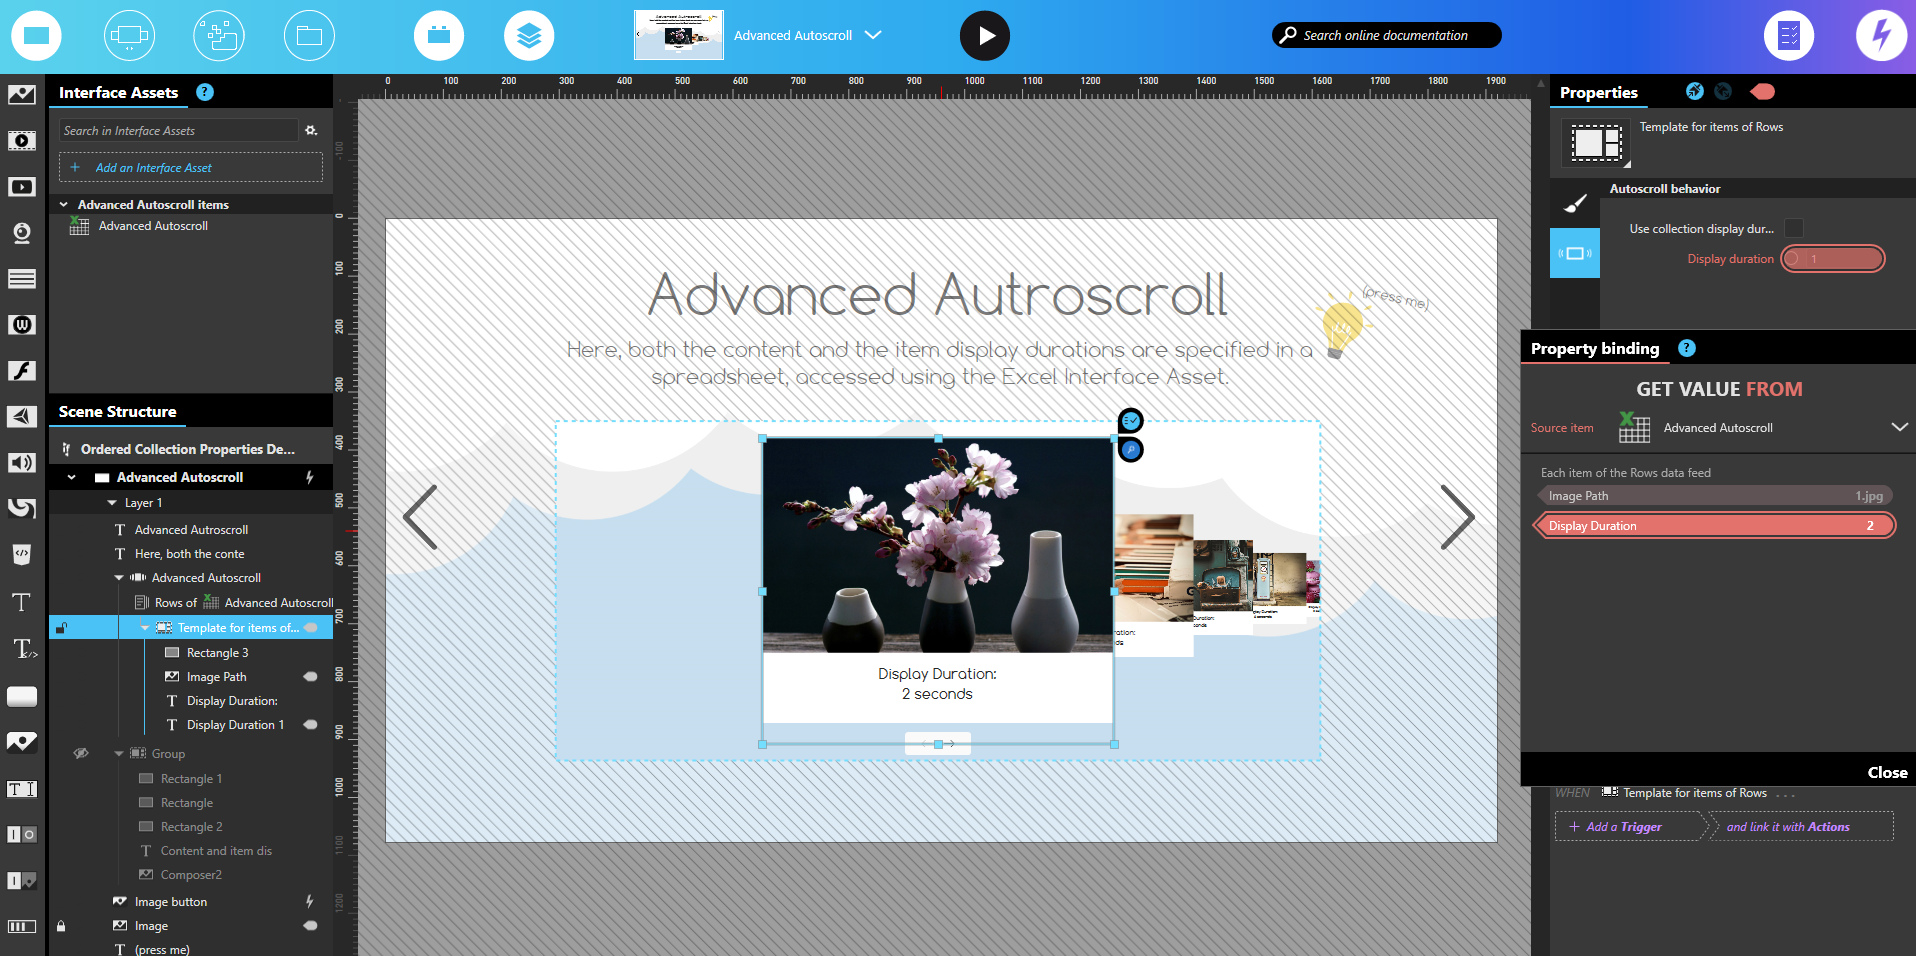Toggle visibility of the Group layer
Image resolution: width=1916 pixels, height=956 pixels.
pos(81,753)
